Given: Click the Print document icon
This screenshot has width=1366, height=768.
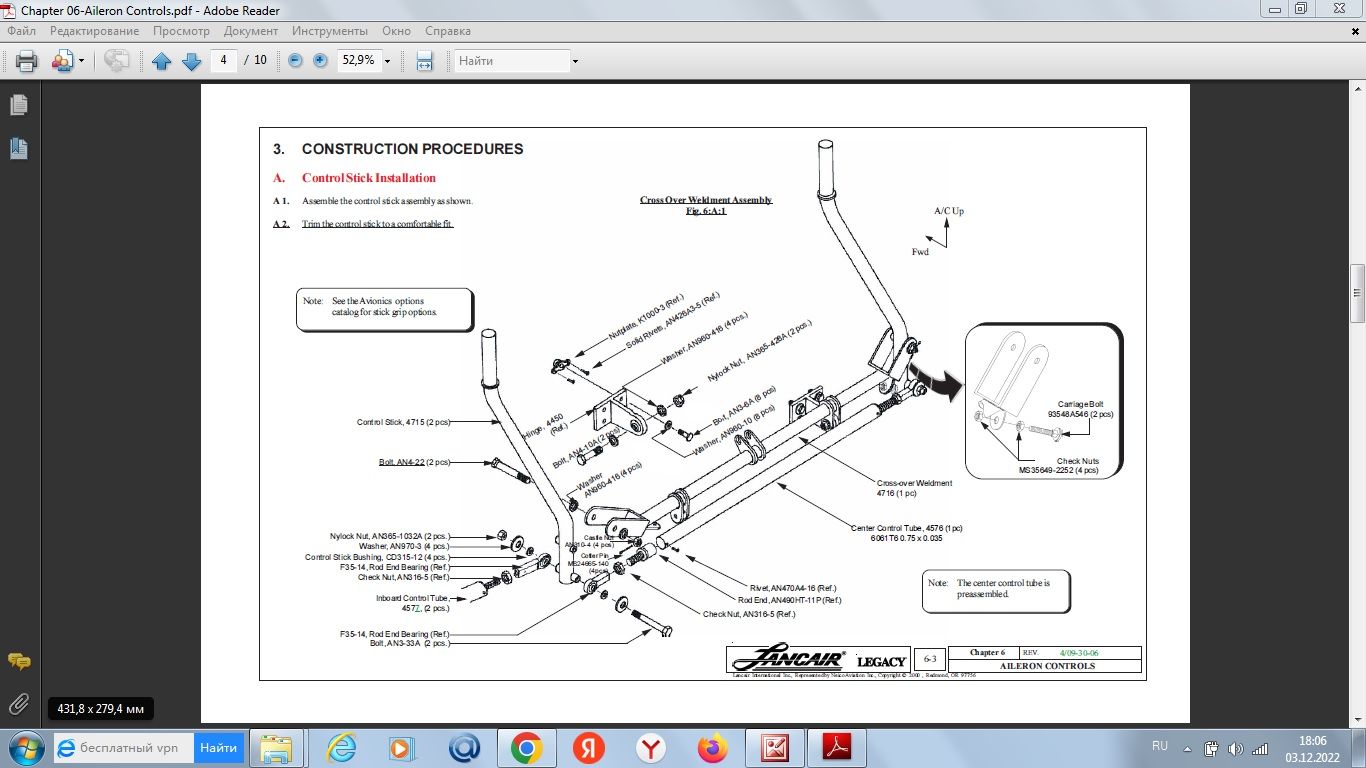Looking at the screenshot, I should (x=27, y=61).
